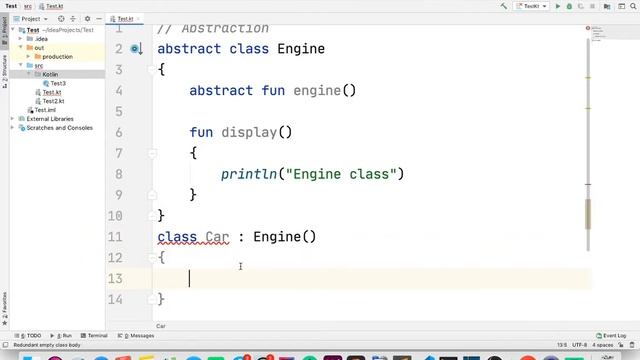Click the Locate/Scroll from Source target icon
The width and height of the screenshot is (640, 360).
[x=61, y=19]
